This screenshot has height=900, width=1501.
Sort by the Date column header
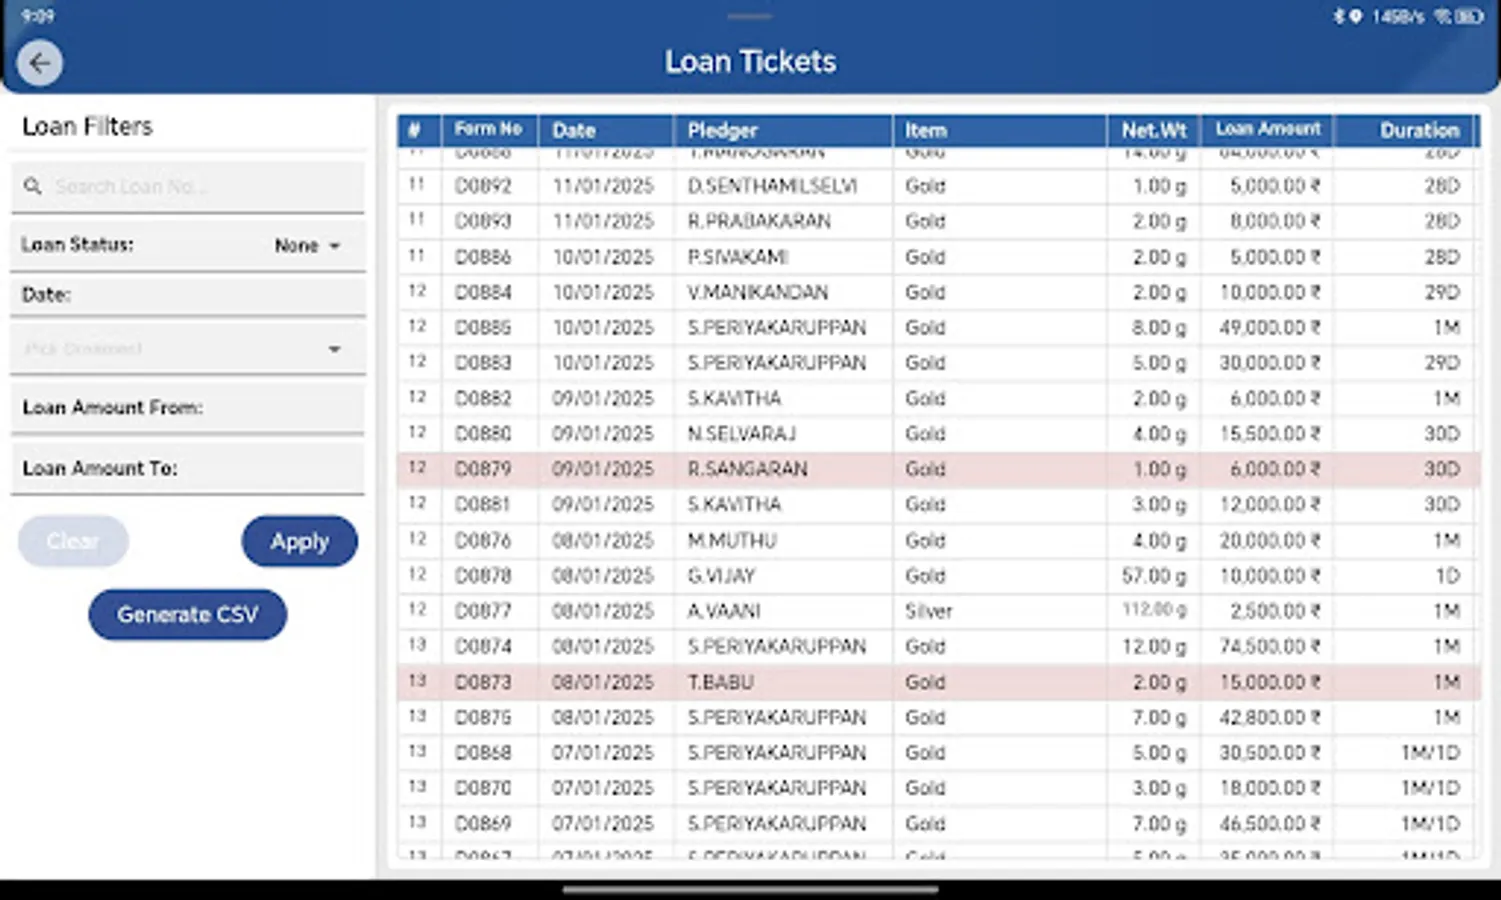[x=572, y=130]
